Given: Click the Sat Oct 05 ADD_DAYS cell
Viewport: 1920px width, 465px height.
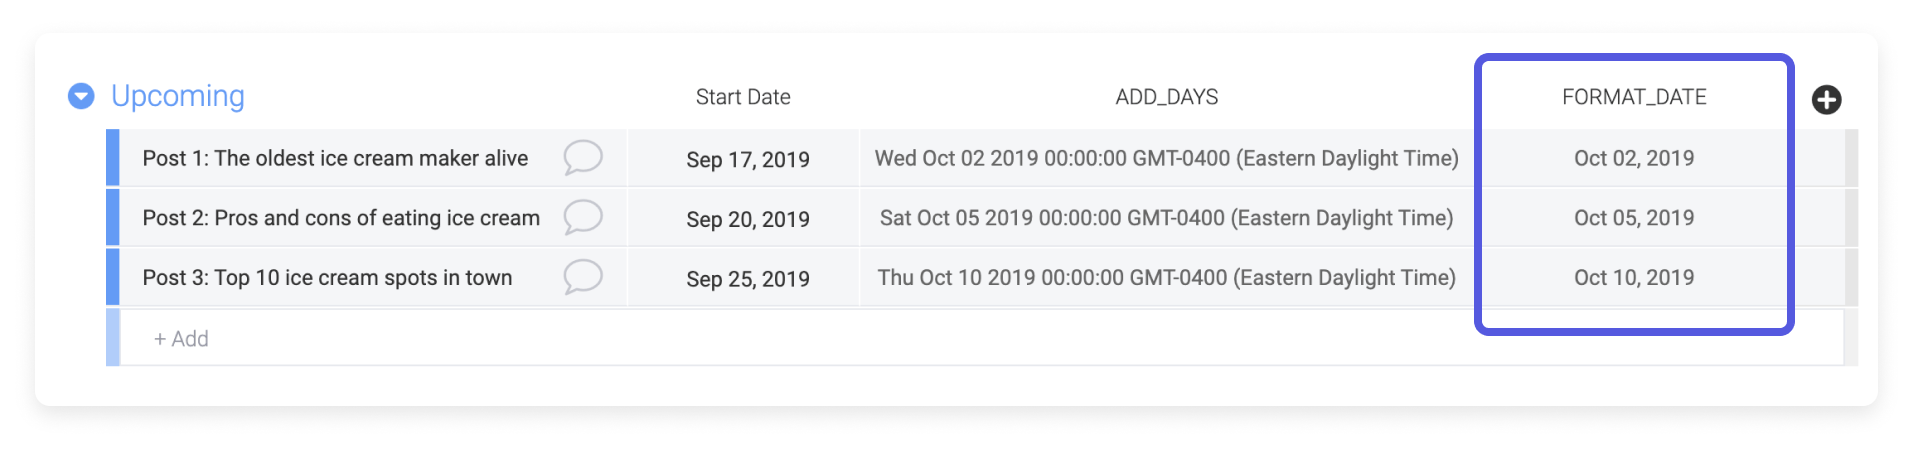Looking at the screenshot, I should pos(1166,218).
